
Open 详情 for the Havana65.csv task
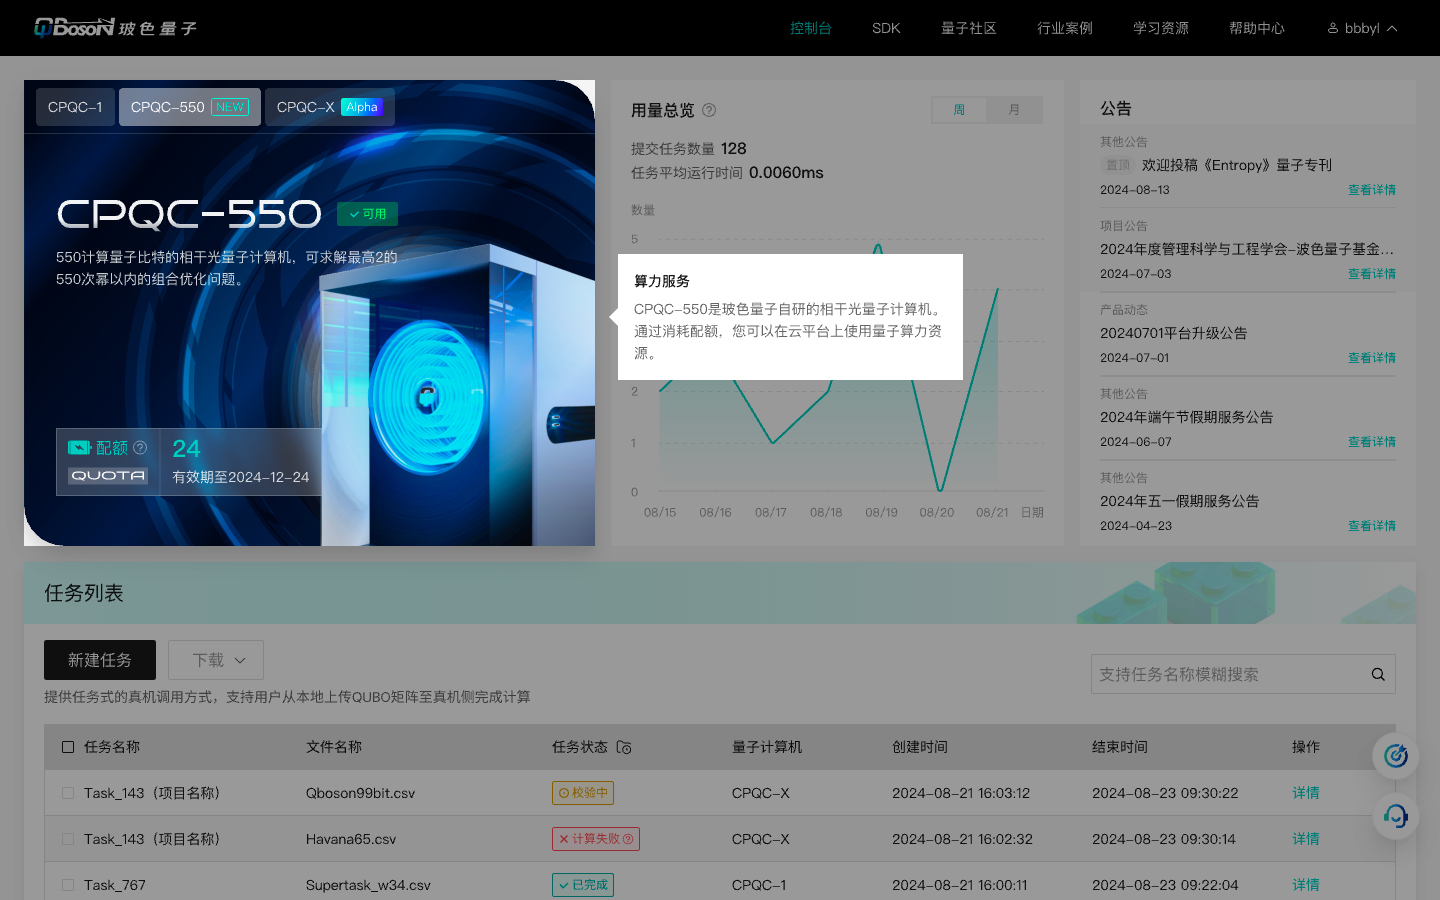coord(1306,839)
